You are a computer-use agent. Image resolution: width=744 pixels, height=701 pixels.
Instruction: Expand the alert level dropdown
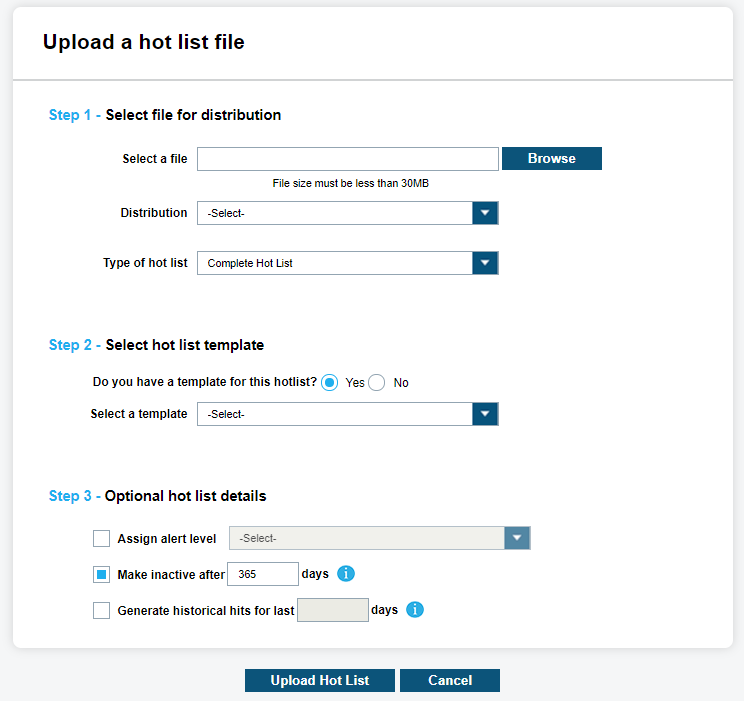tap(516, 538)
